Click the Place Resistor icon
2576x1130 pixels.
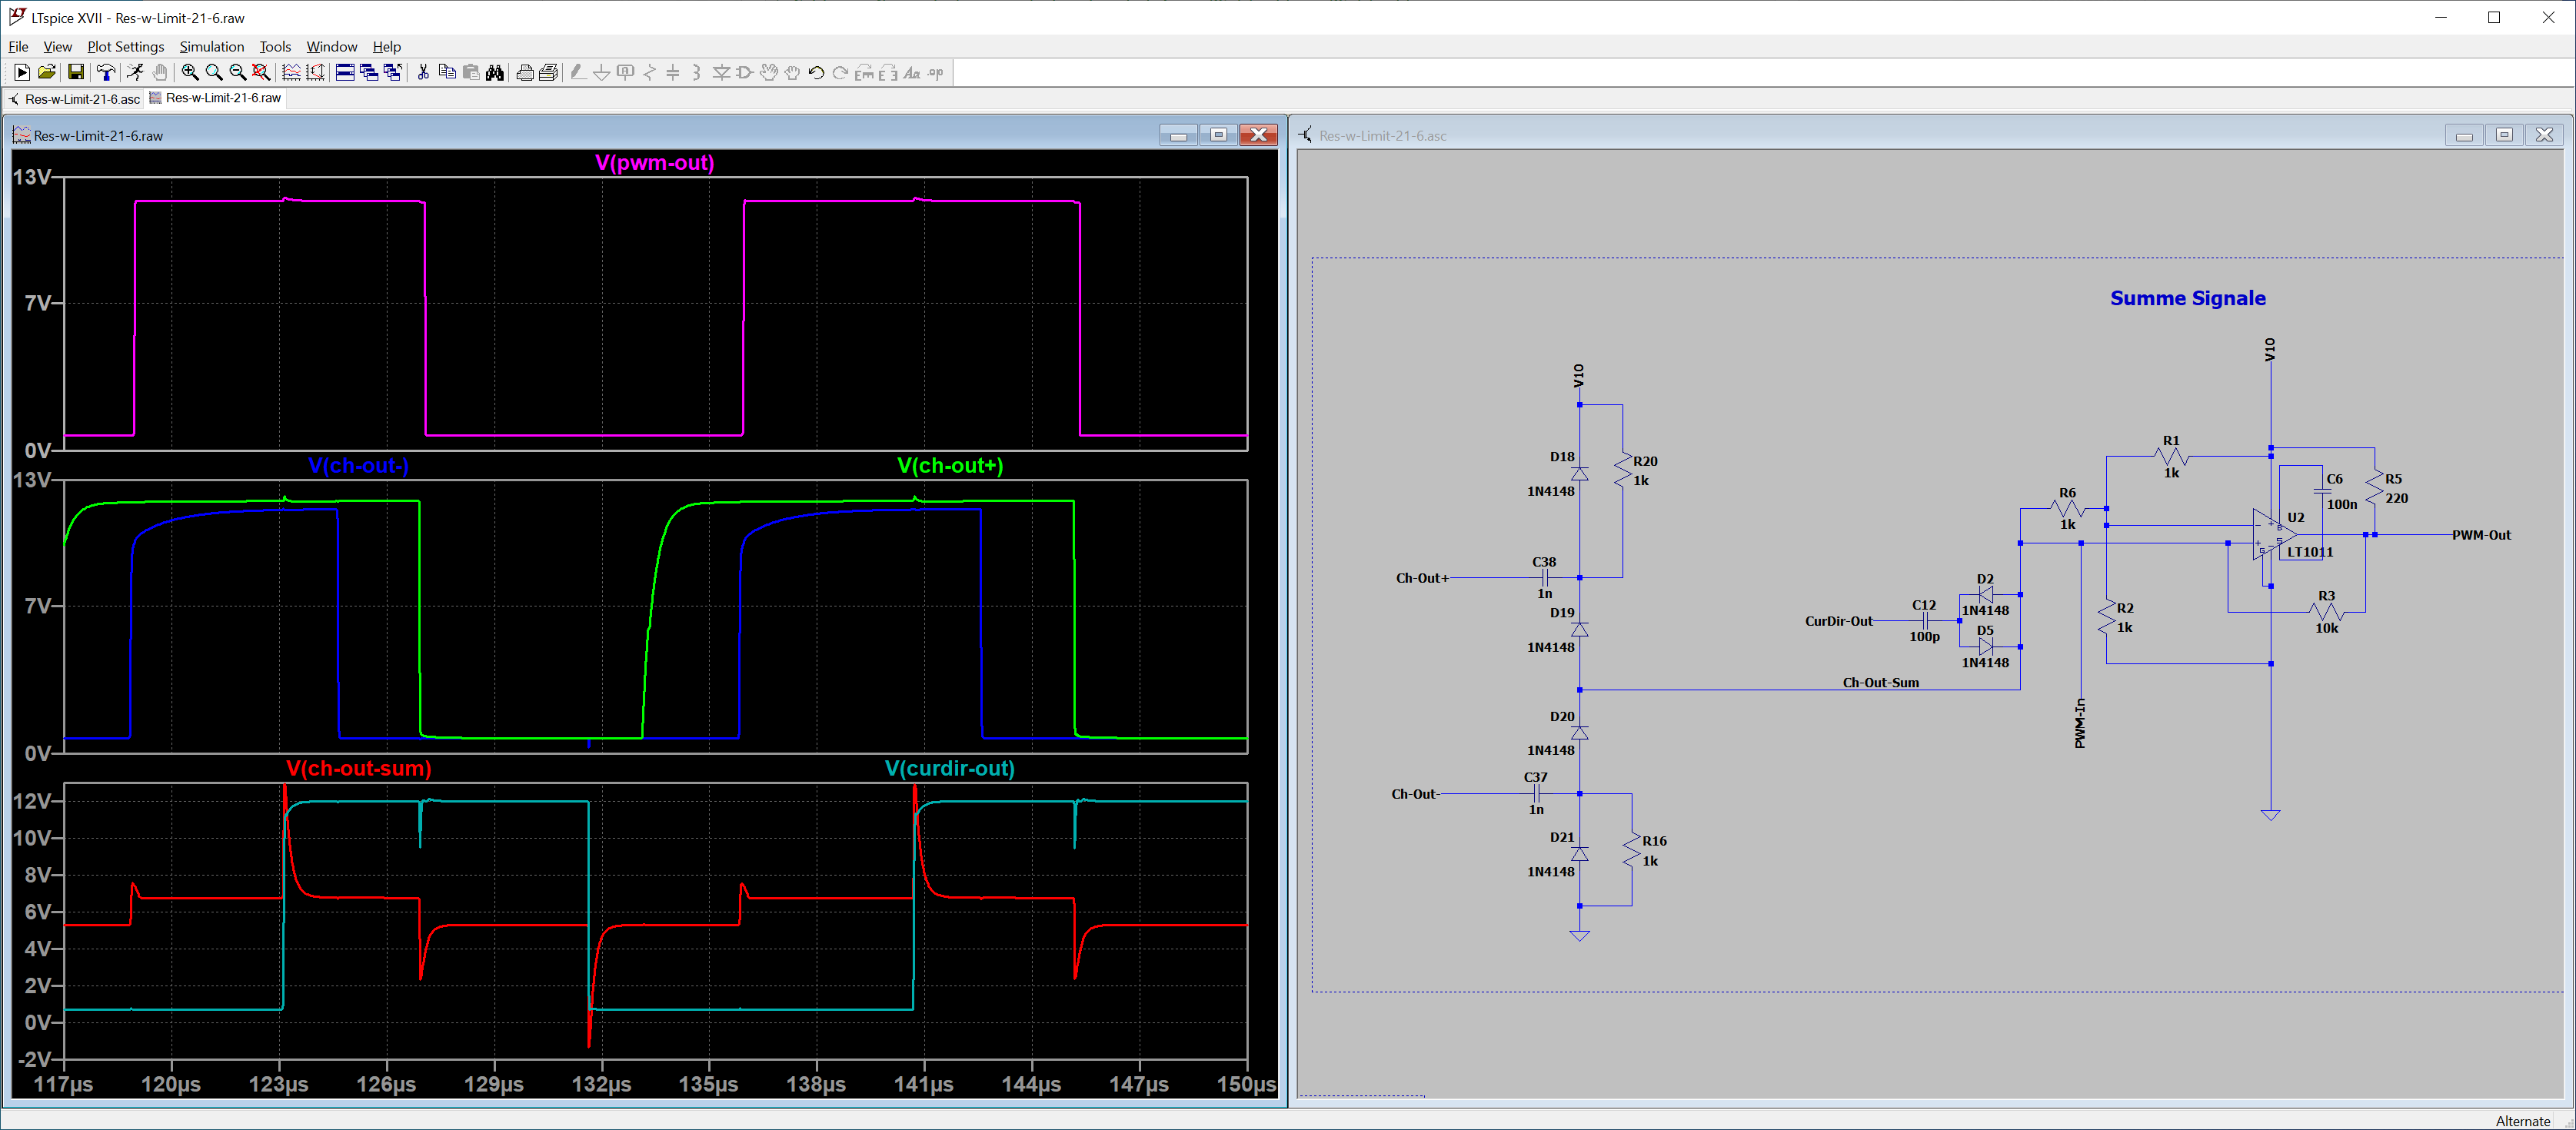pyautogui.click(x=651, y=72)
